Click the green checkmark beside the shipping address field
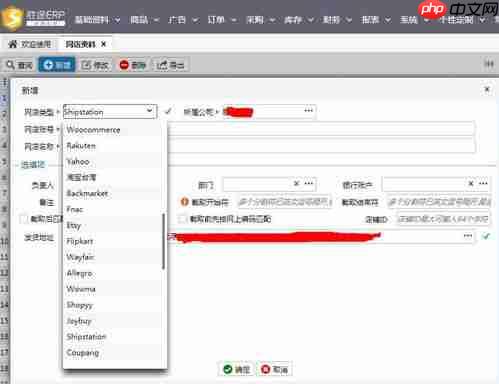Screen dimensions: 499x384 (486, 236)
